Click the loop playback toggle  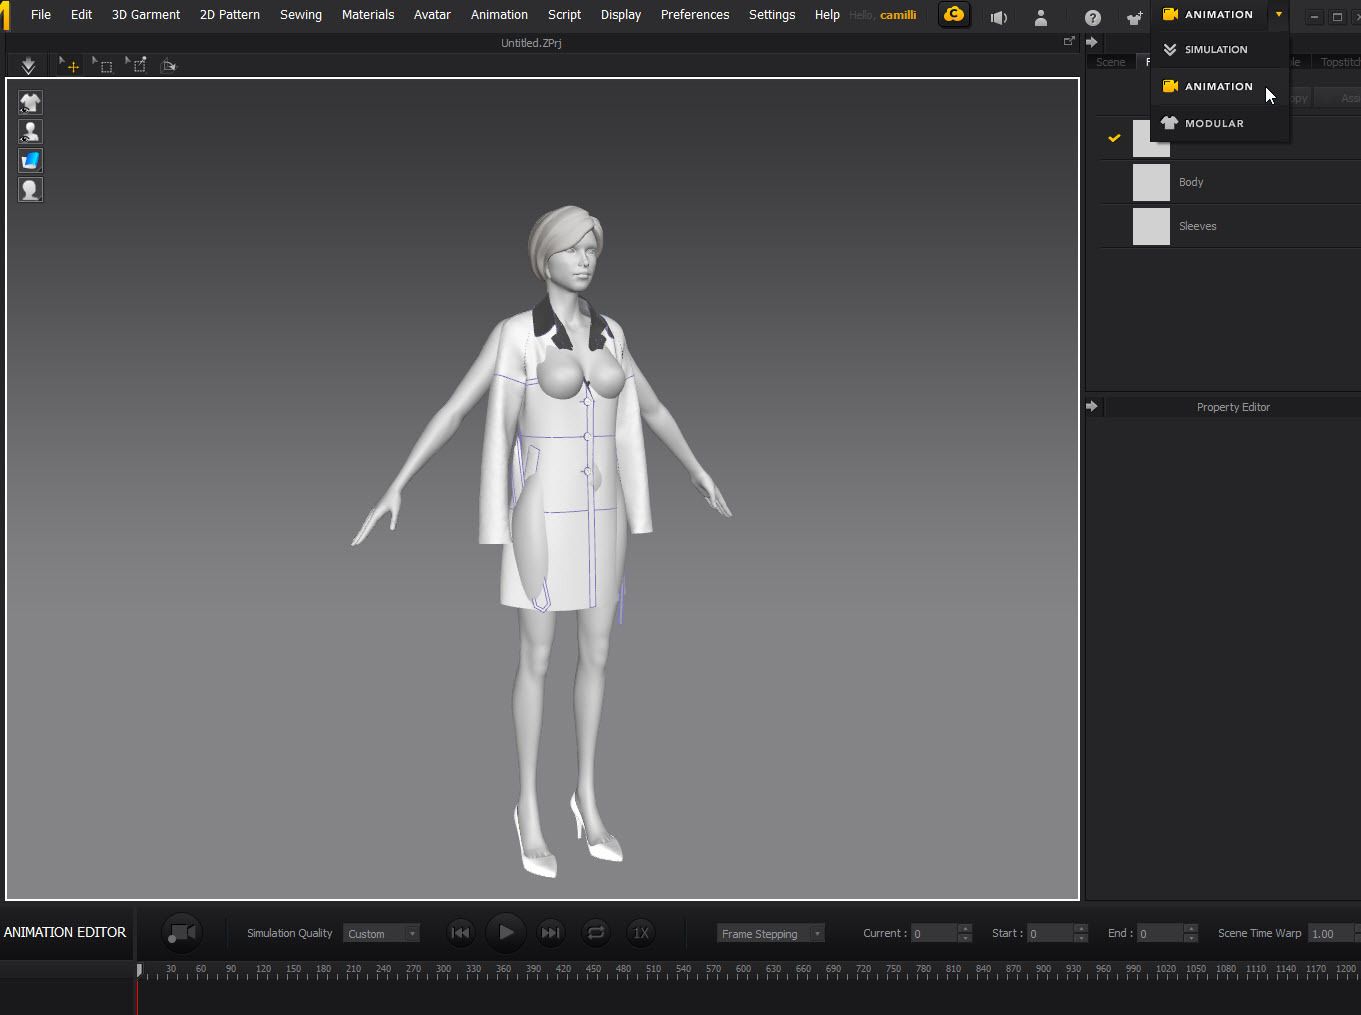(x=595, y=932)
